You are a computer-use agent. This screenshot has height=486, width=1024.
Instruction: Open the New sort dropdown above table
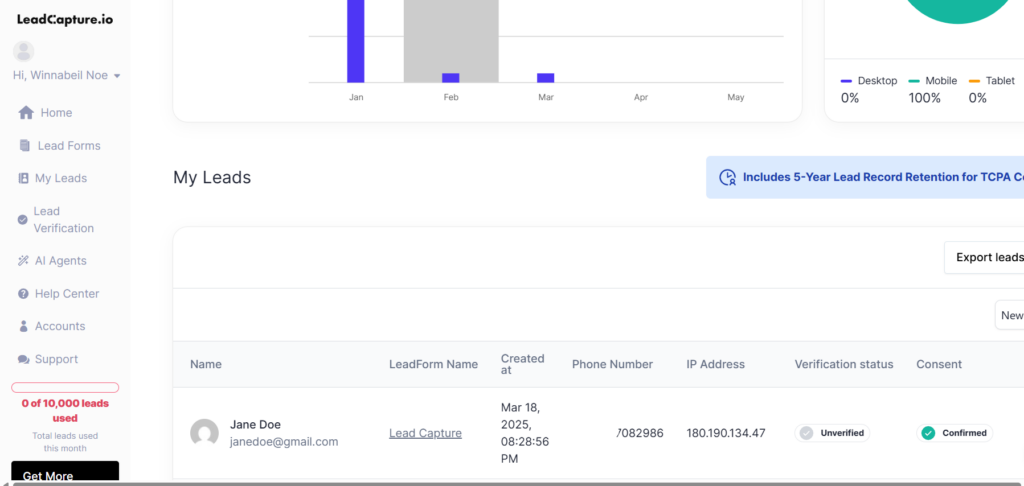click(x=1010, y=315)
